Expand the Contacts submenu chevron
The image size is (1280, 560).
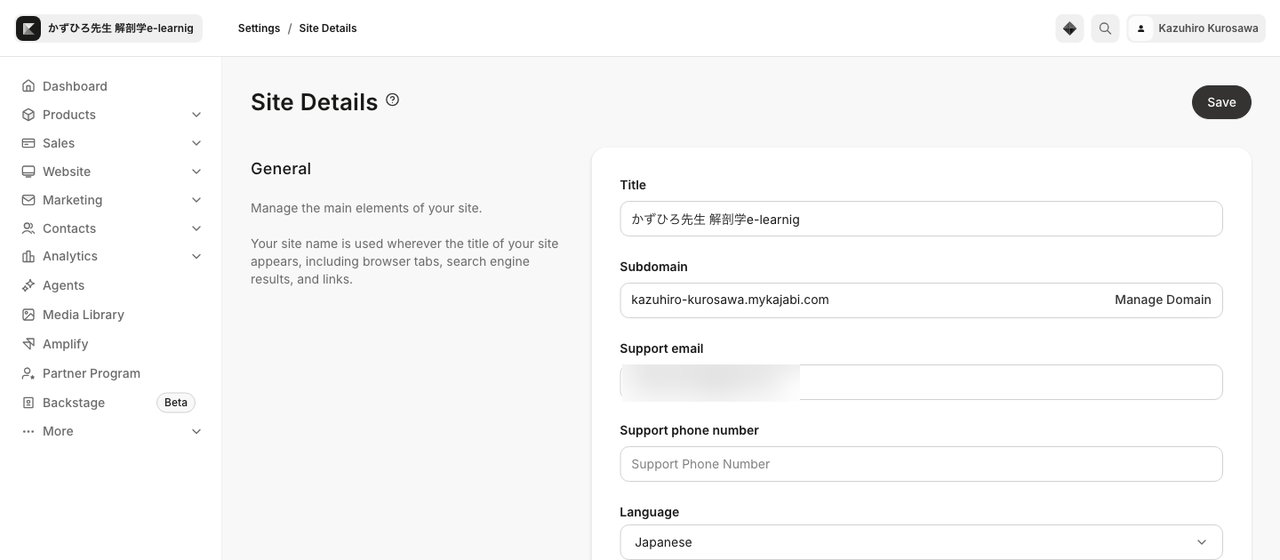click(196, 229)
